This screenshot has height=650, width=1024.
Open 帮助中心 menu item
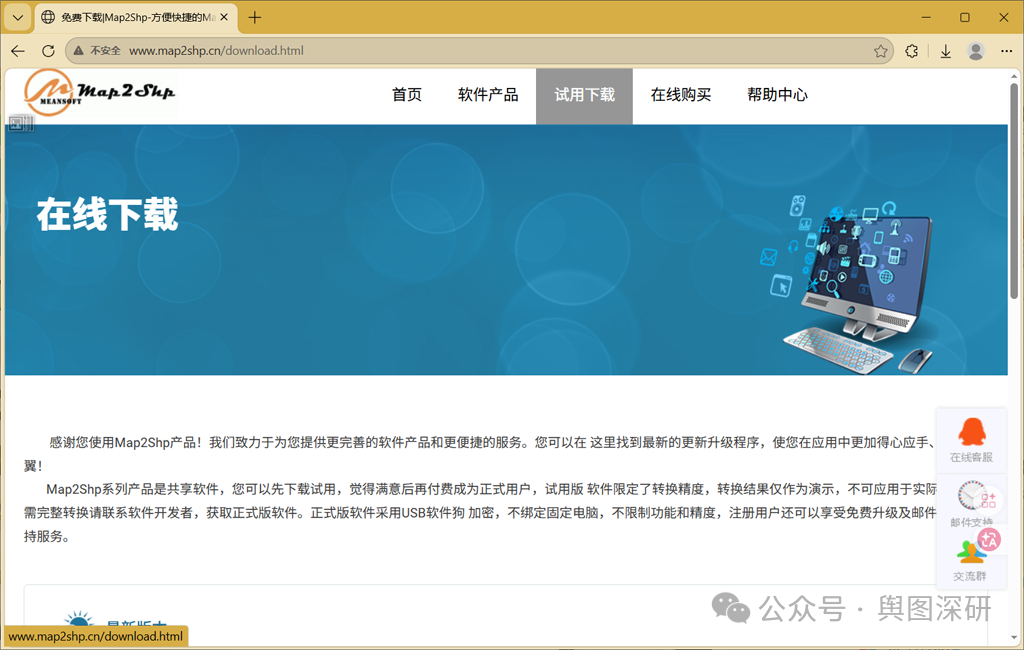(x=777, y=95)
